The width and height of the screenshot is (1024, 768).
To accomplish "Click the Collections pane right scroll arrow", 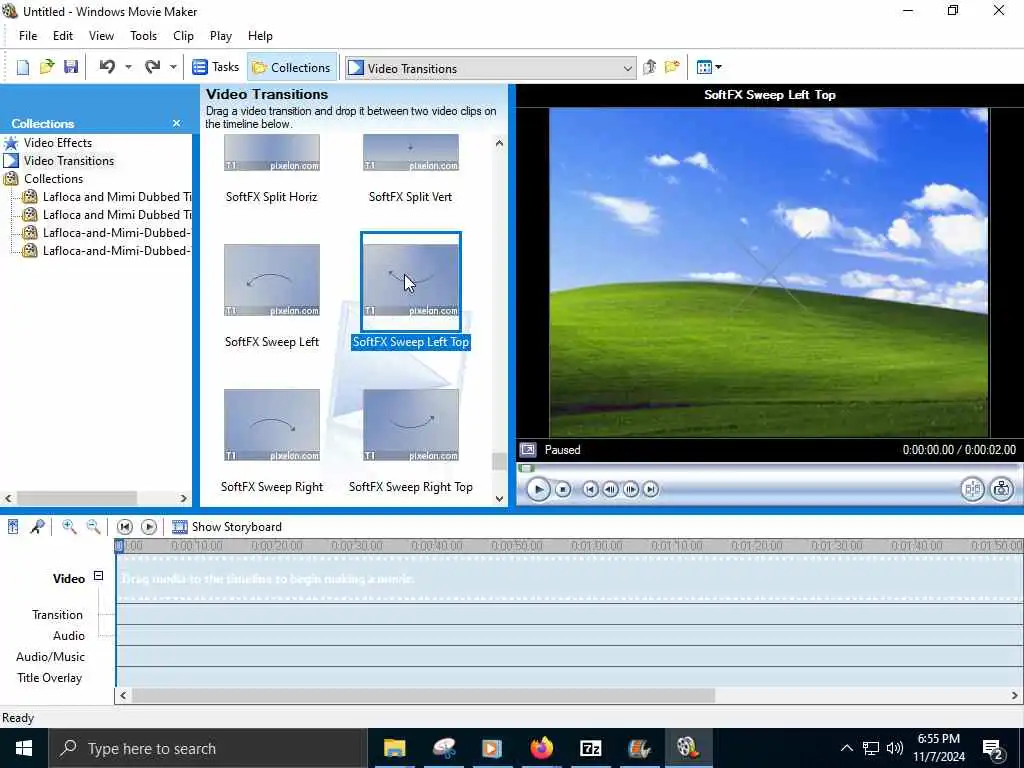I will (184, 498).
